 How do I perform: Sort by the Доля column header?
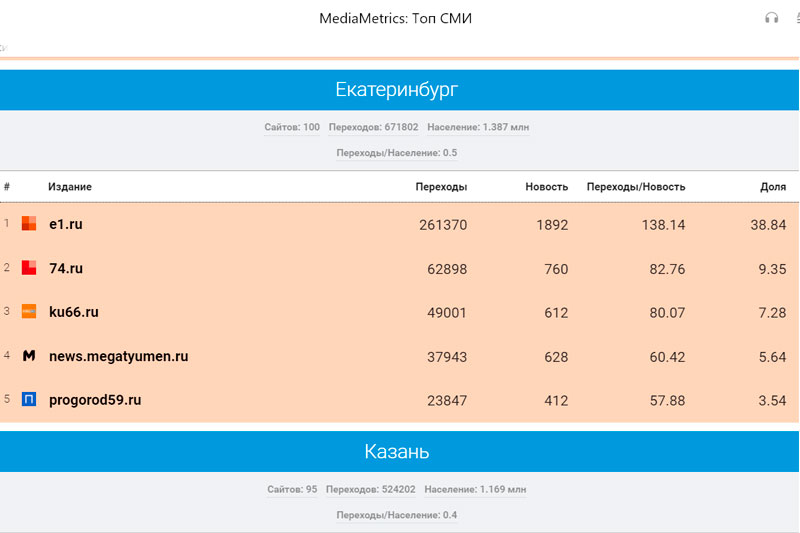click(772, 187)
